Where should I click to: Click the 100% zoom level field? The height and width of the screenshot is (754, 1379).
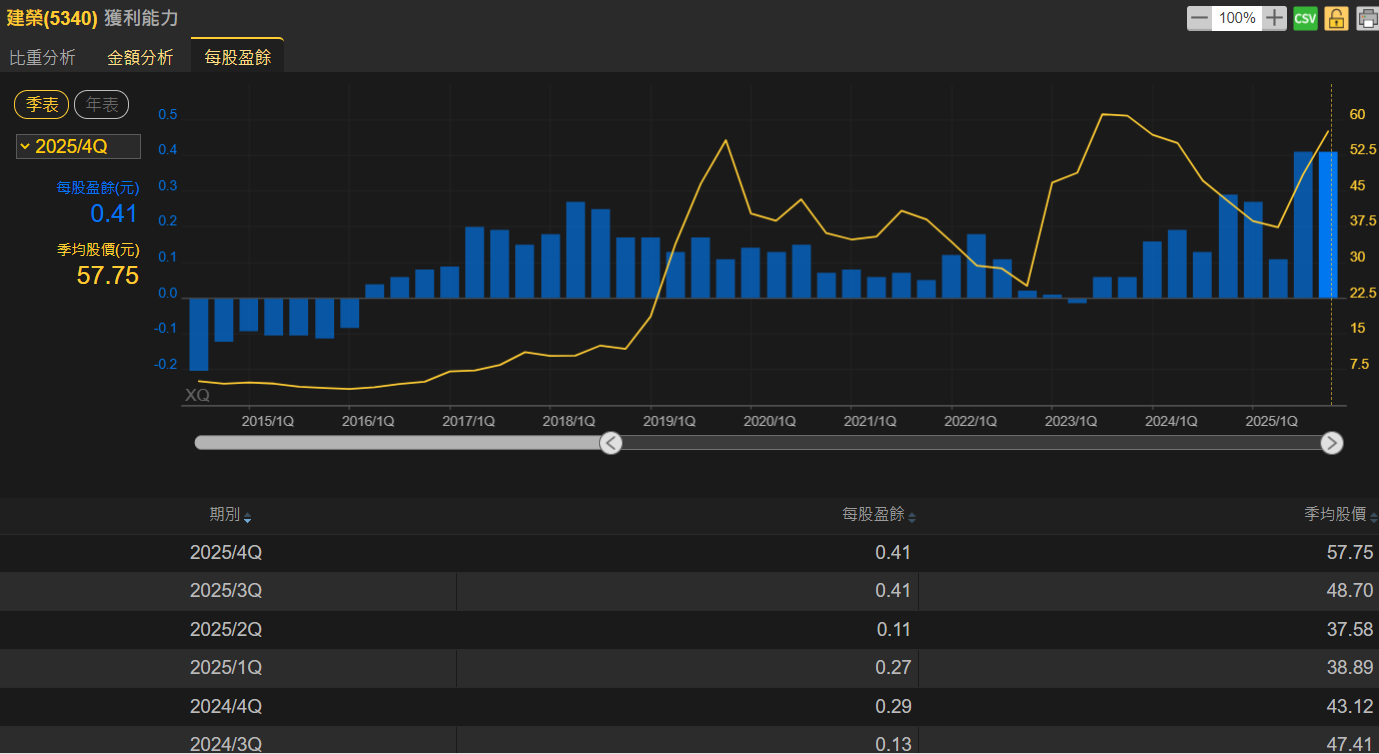coord(1237,18)
